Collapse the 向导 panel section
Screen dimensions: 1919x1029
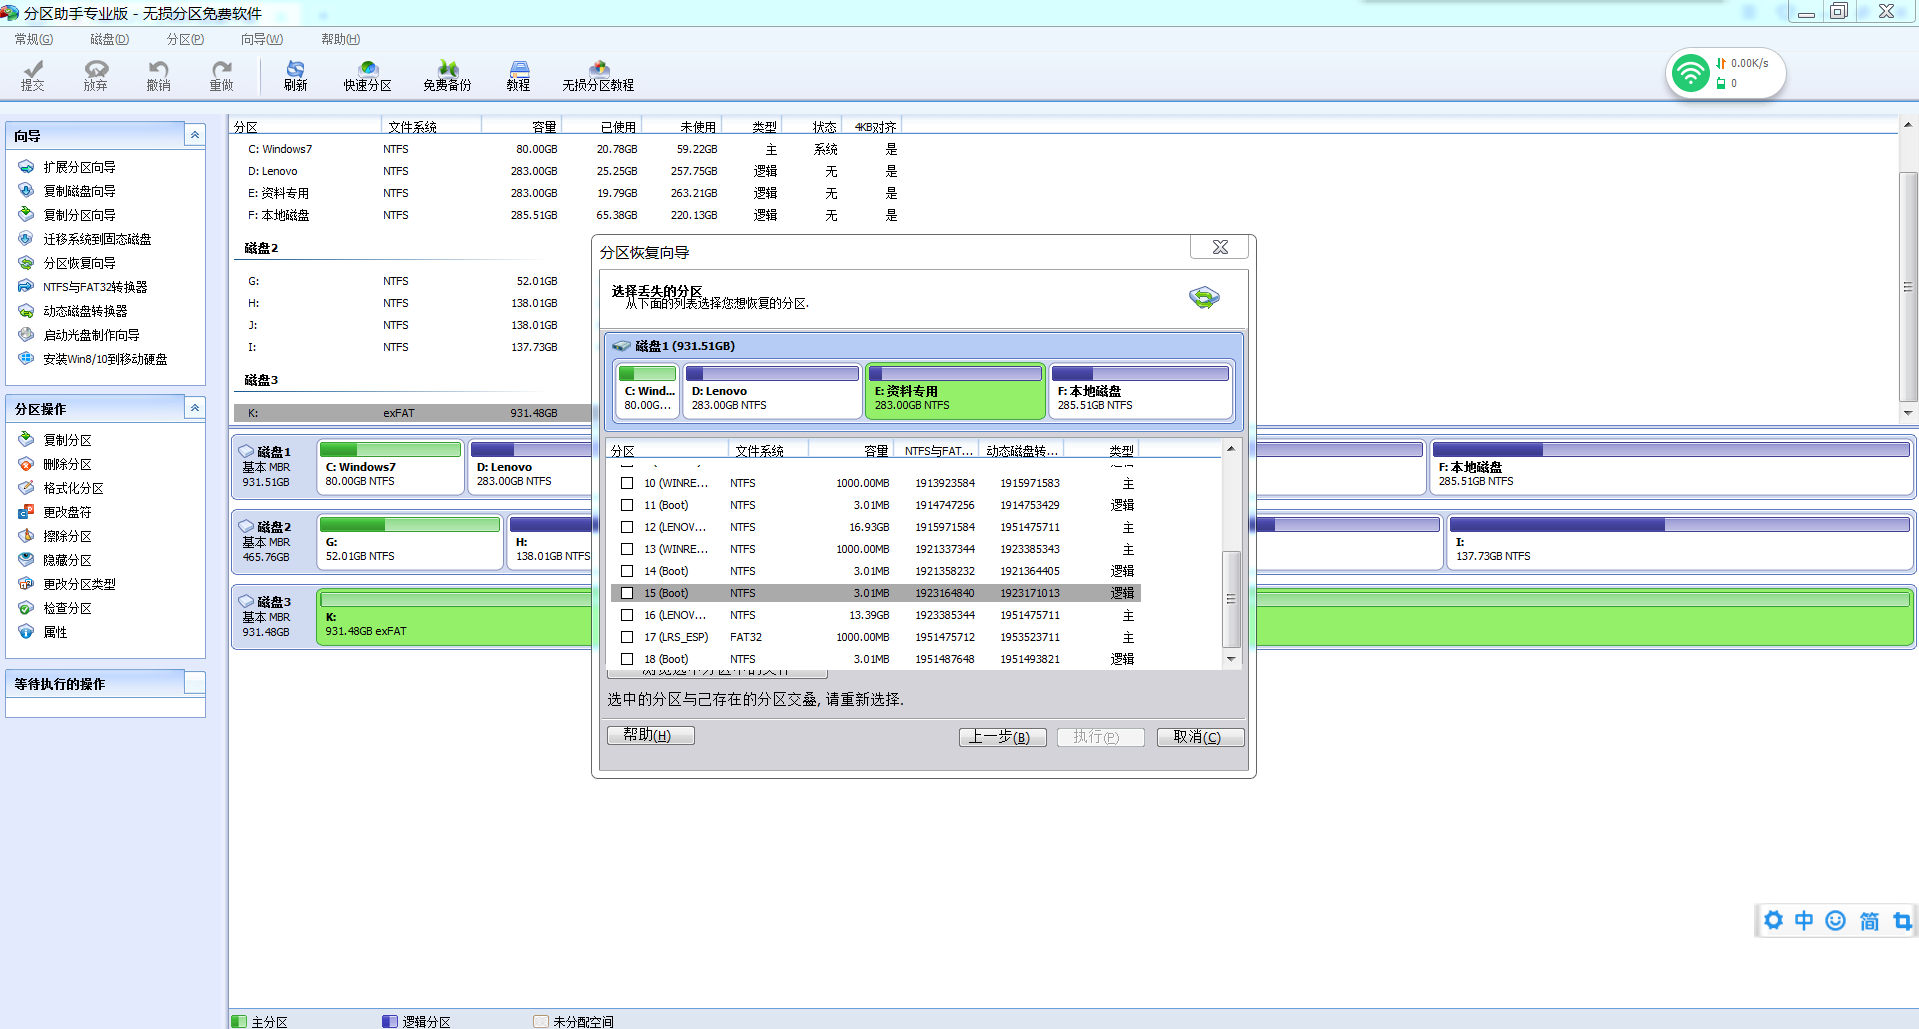coord(195,135)
